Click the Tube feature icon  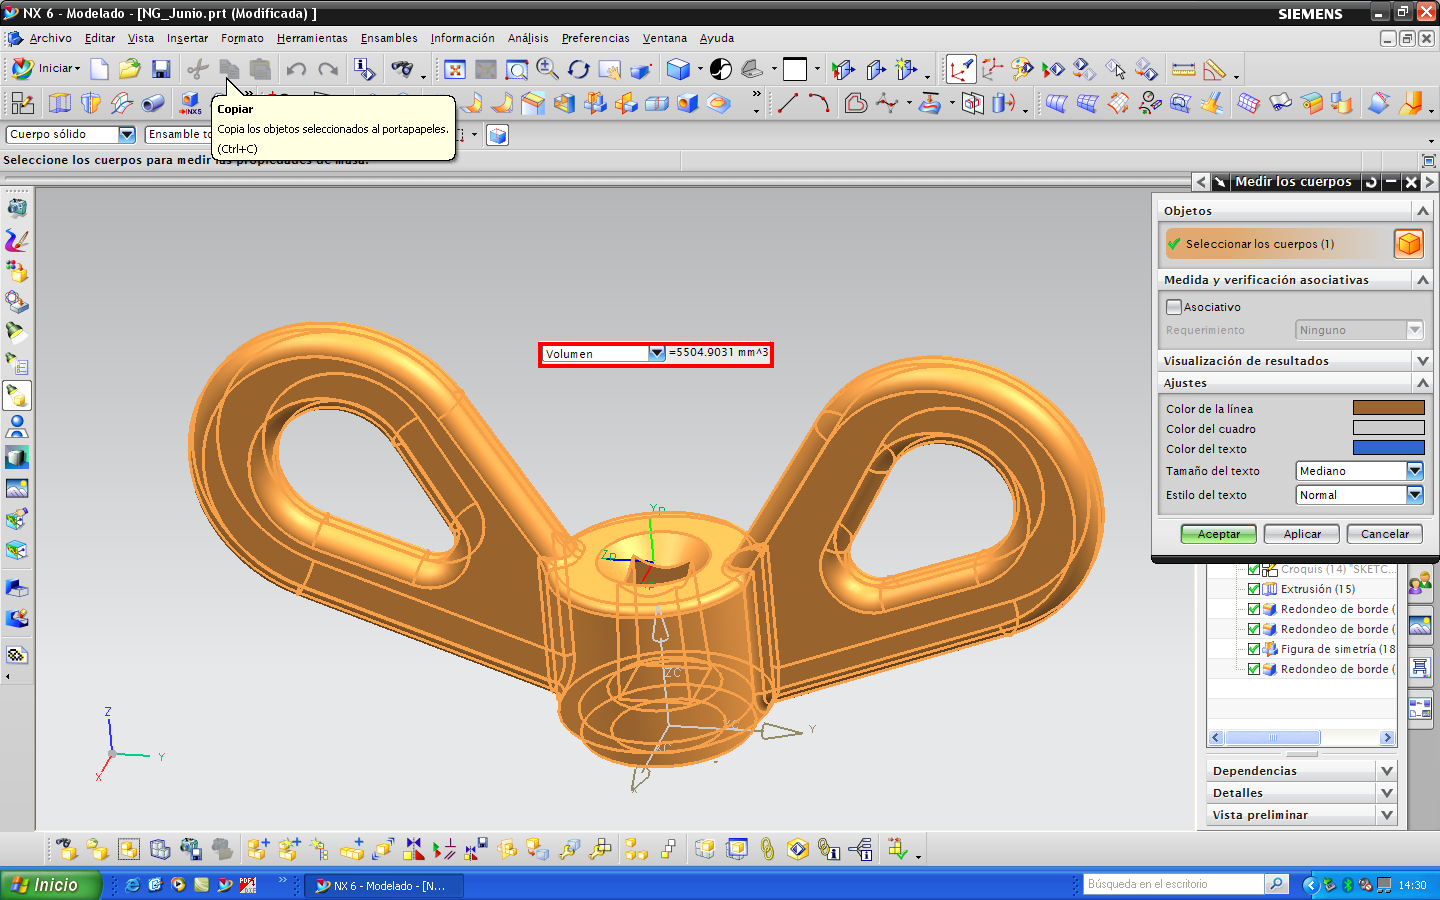point(153,102)
